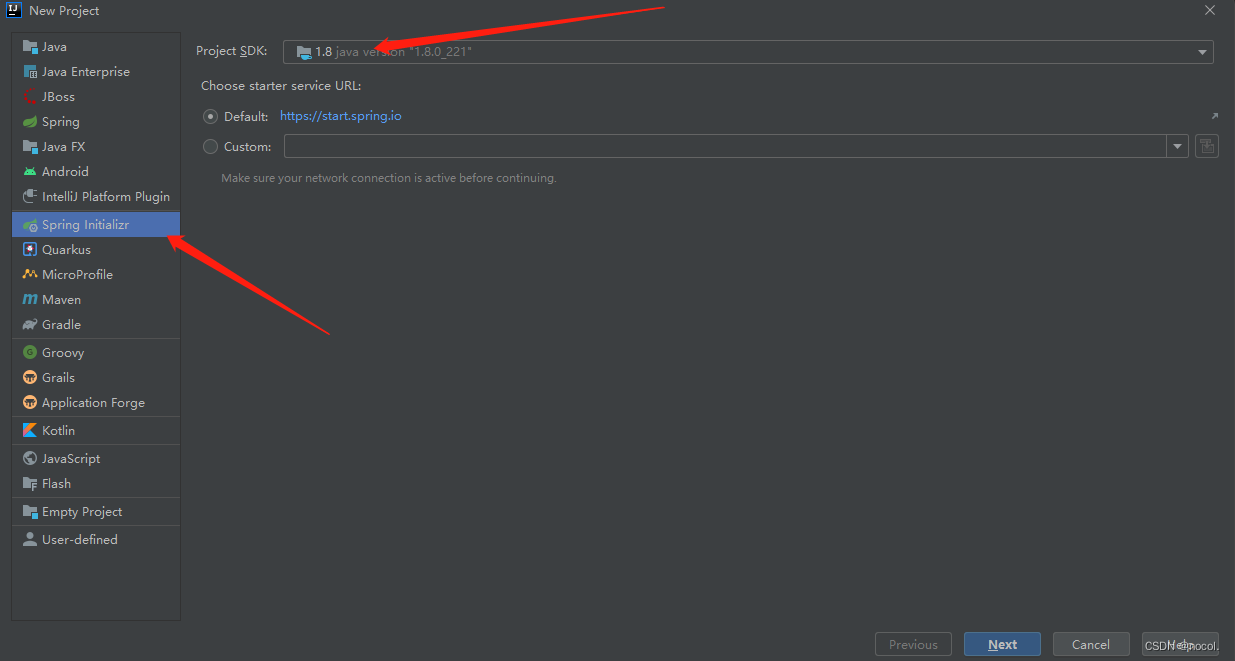The height and width of the screenshot is (661, 1235).
Task: Select Application Forge text in list
Action: pyautogui.click(x=93, y=403)
